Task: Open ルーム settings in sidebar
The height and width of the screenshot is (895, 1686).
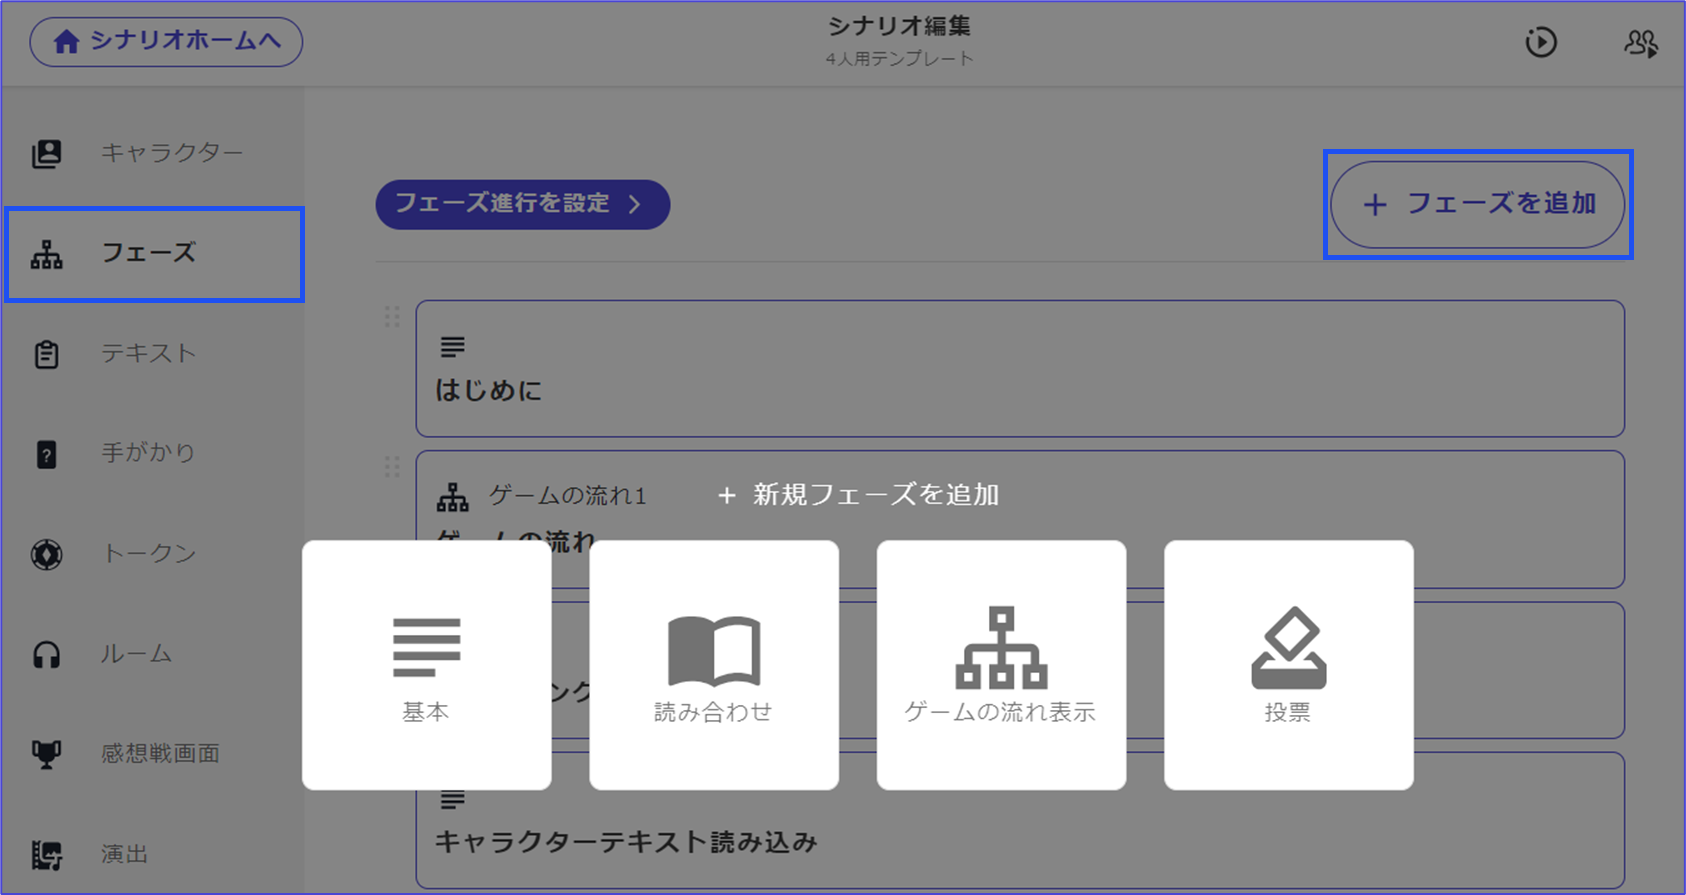Action: [136, 654]
